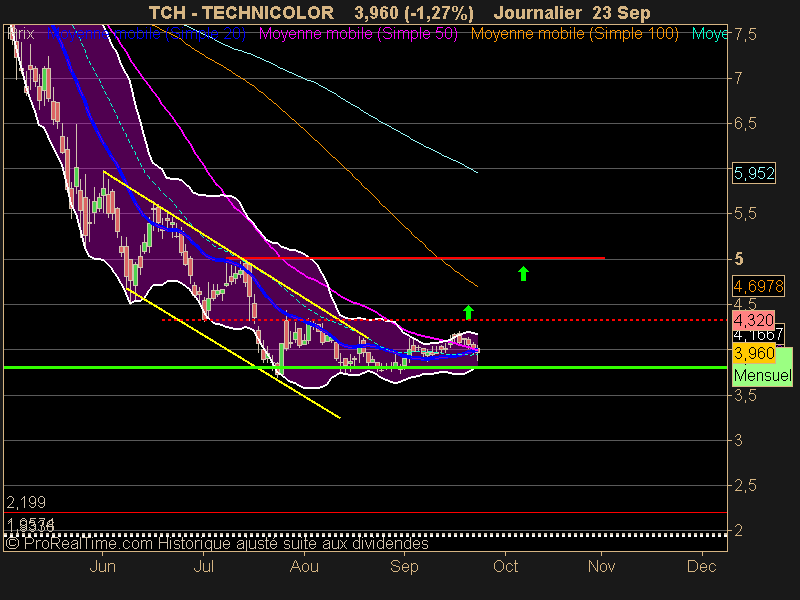Click the 'Journalier 23 Sep' timeframe text
This screenshot has height=600, width=800.
coord(572,13)
